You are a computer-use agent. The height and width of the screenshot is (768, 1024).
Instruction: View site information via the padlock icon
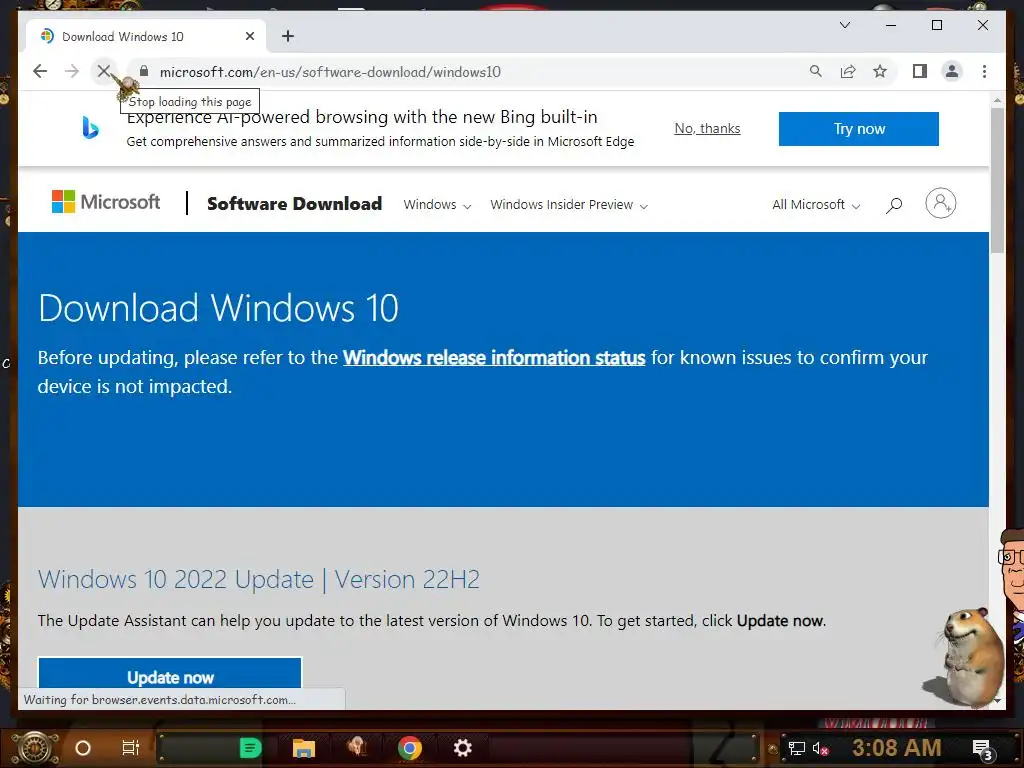pos(144,71)
